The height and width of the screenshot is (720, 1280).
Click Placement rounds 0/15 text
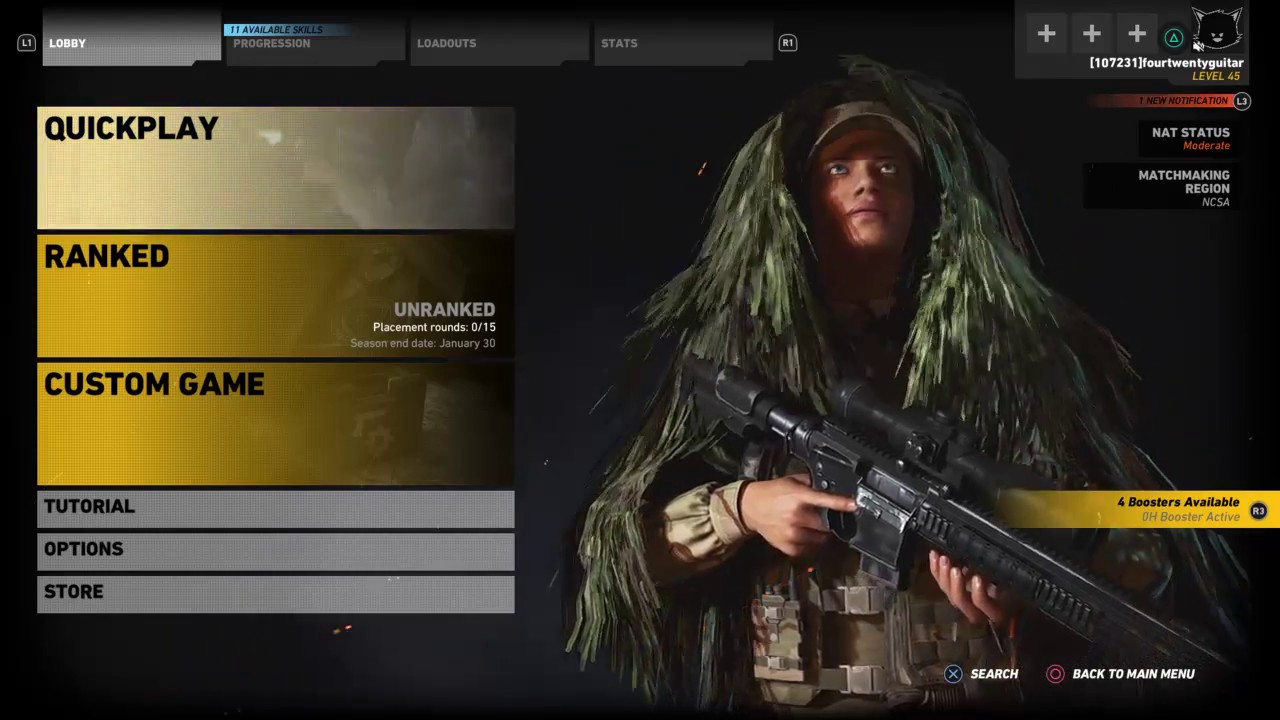434,327
